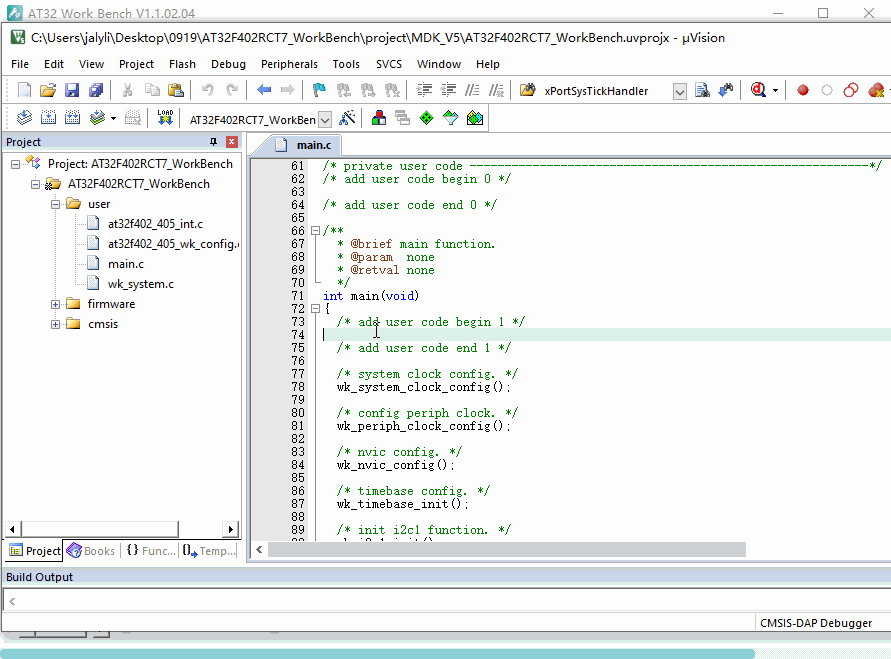
Task: Rebuild all target files
Action: point(72,118)
